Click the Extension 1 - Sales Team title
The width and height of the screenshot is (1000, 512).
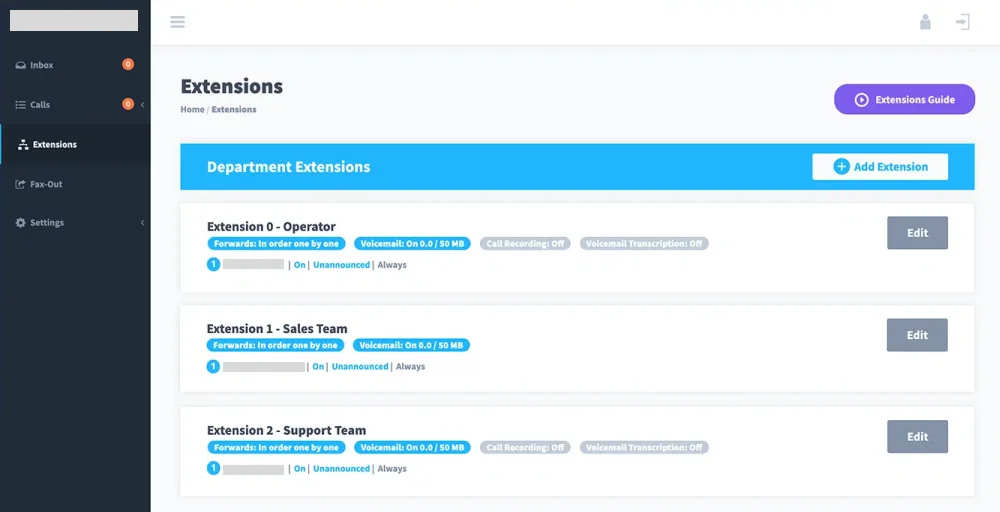click(x=277, y=329)
